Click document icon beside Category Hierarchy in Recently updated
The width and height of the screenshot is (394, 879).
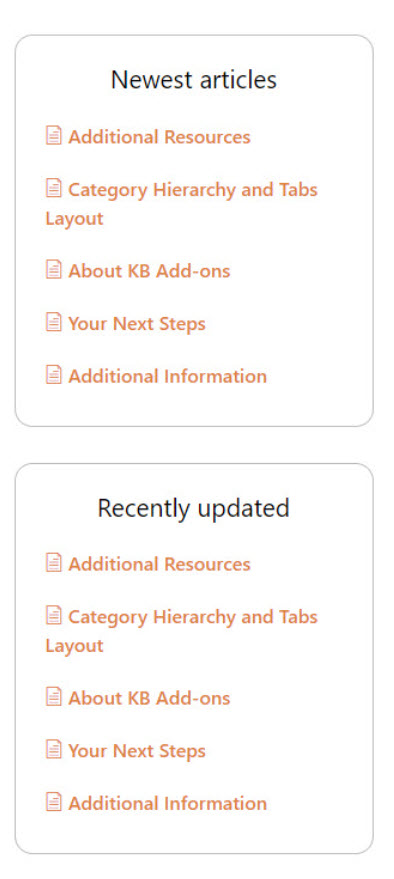[x=53, y=615]
